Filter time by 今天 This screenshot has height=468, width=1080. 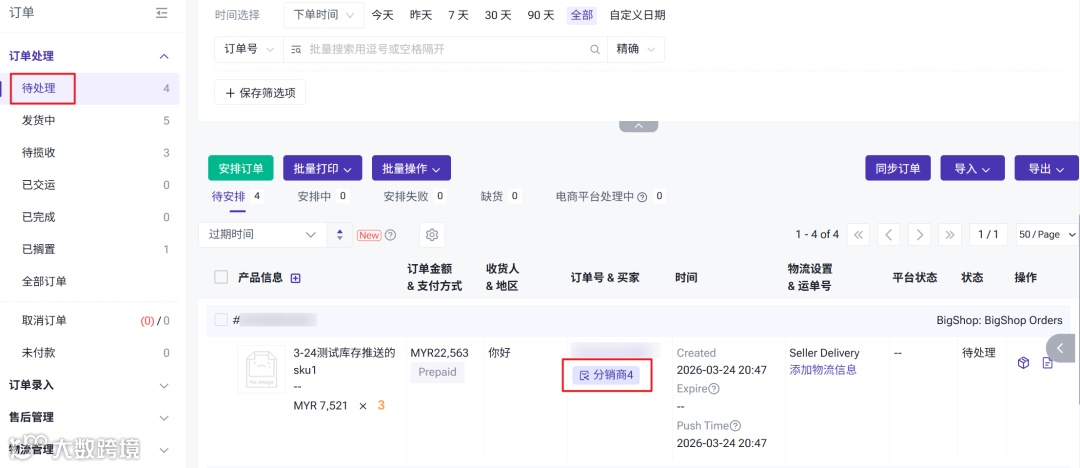click(382, 15)
